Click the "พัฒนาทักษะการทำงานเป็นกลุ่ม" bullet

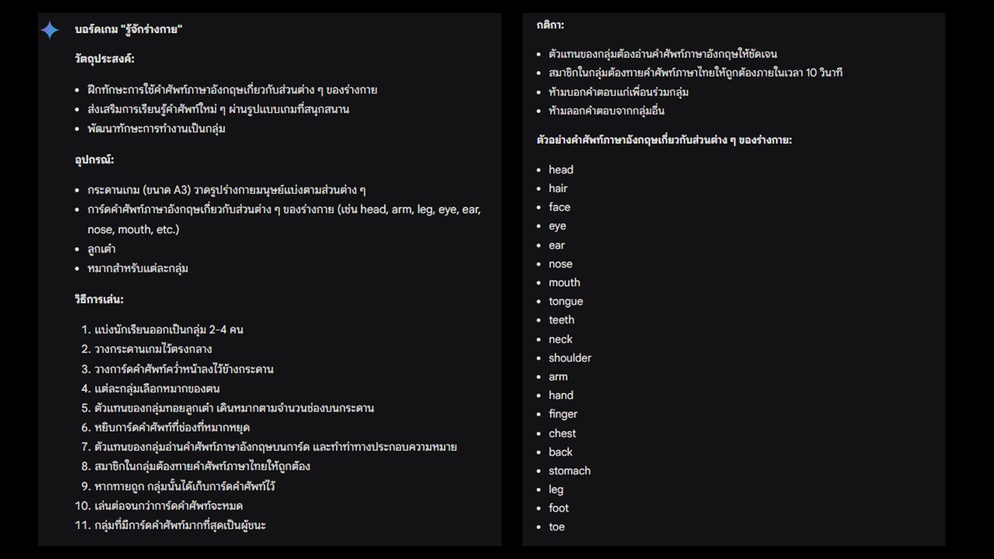[156, 129]
